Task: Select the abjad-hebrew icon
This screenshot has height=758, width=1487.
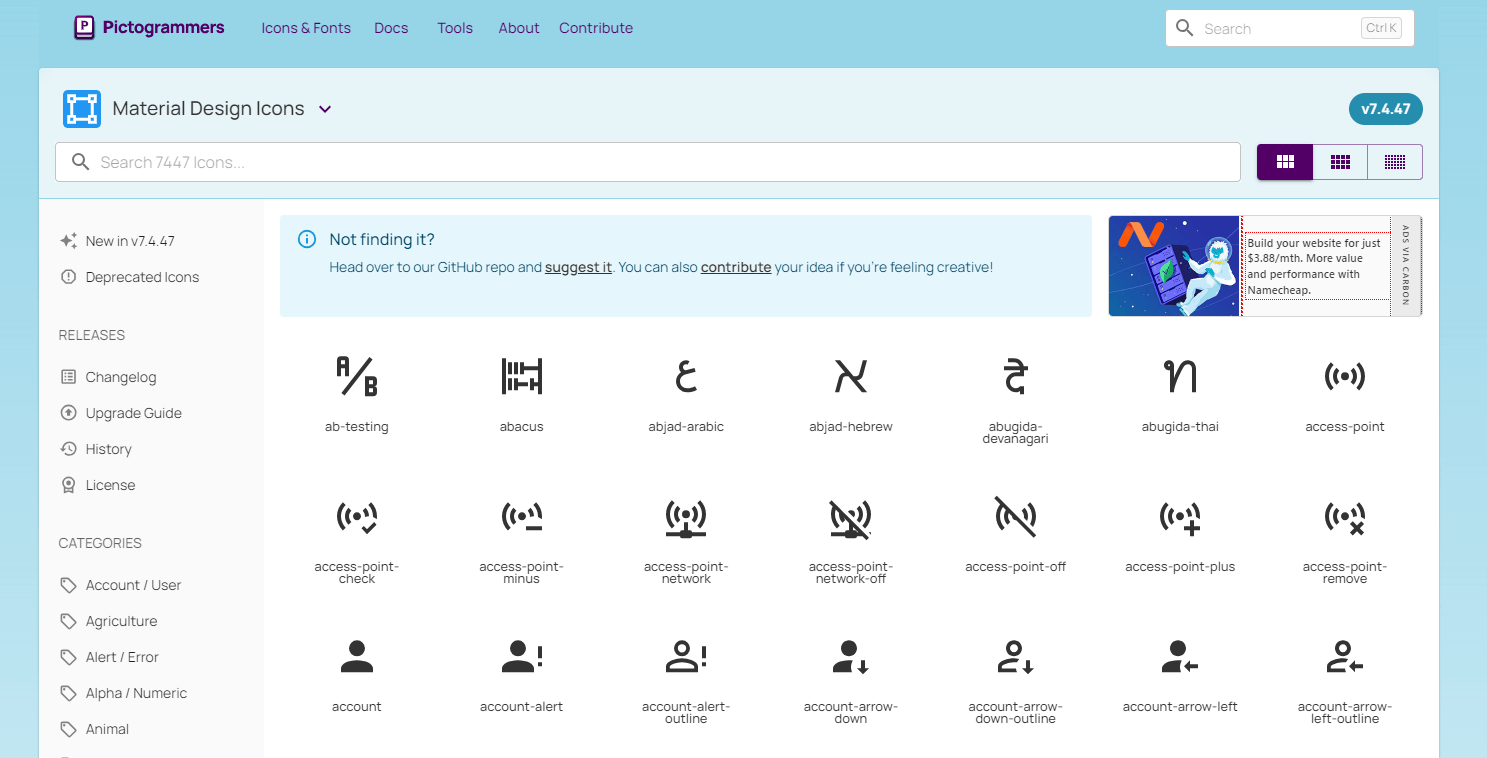Action: click(x=851, y=376)
